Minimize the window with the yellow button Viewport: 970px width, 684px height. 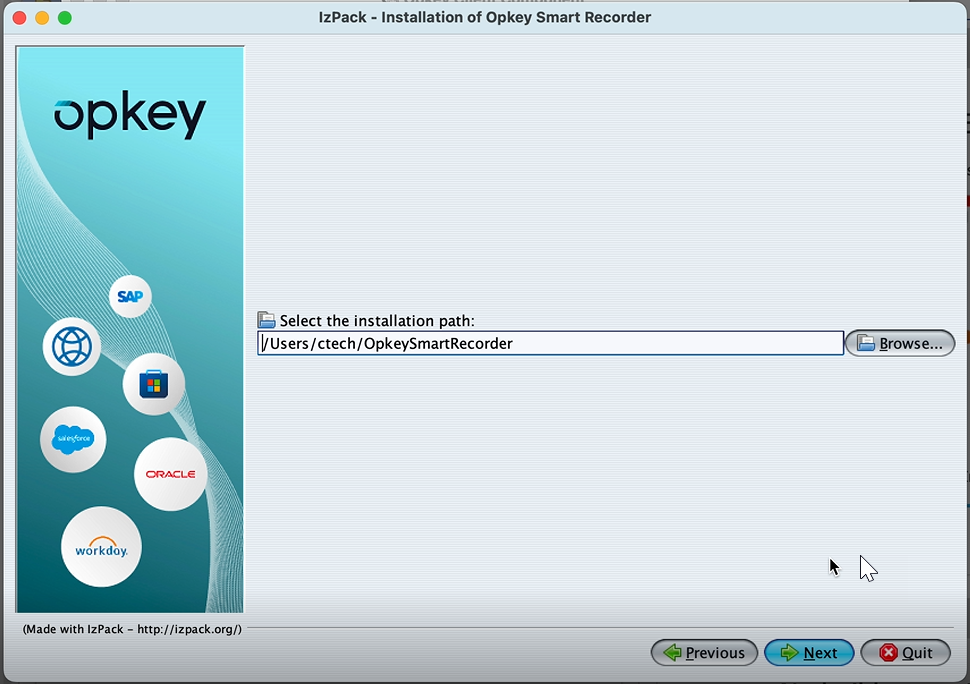coord(42,18)
